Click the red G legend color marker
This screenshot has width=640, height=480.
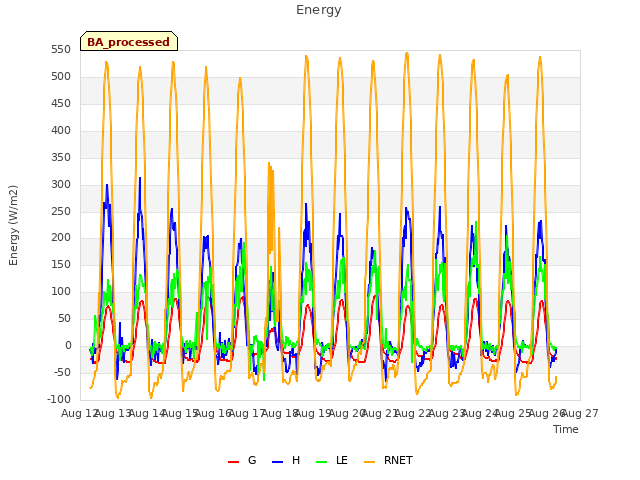click(x=233, y=462)
